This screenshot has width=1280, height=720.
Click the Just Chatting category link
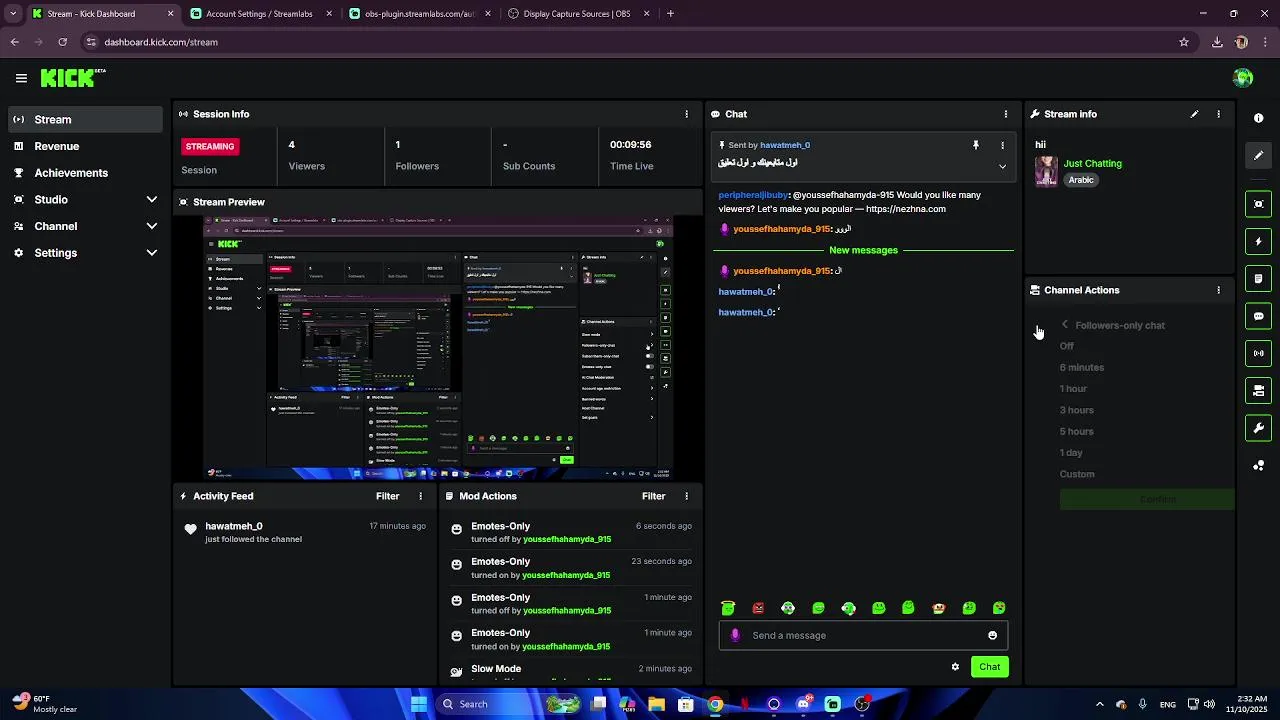tap(1092, 163)
